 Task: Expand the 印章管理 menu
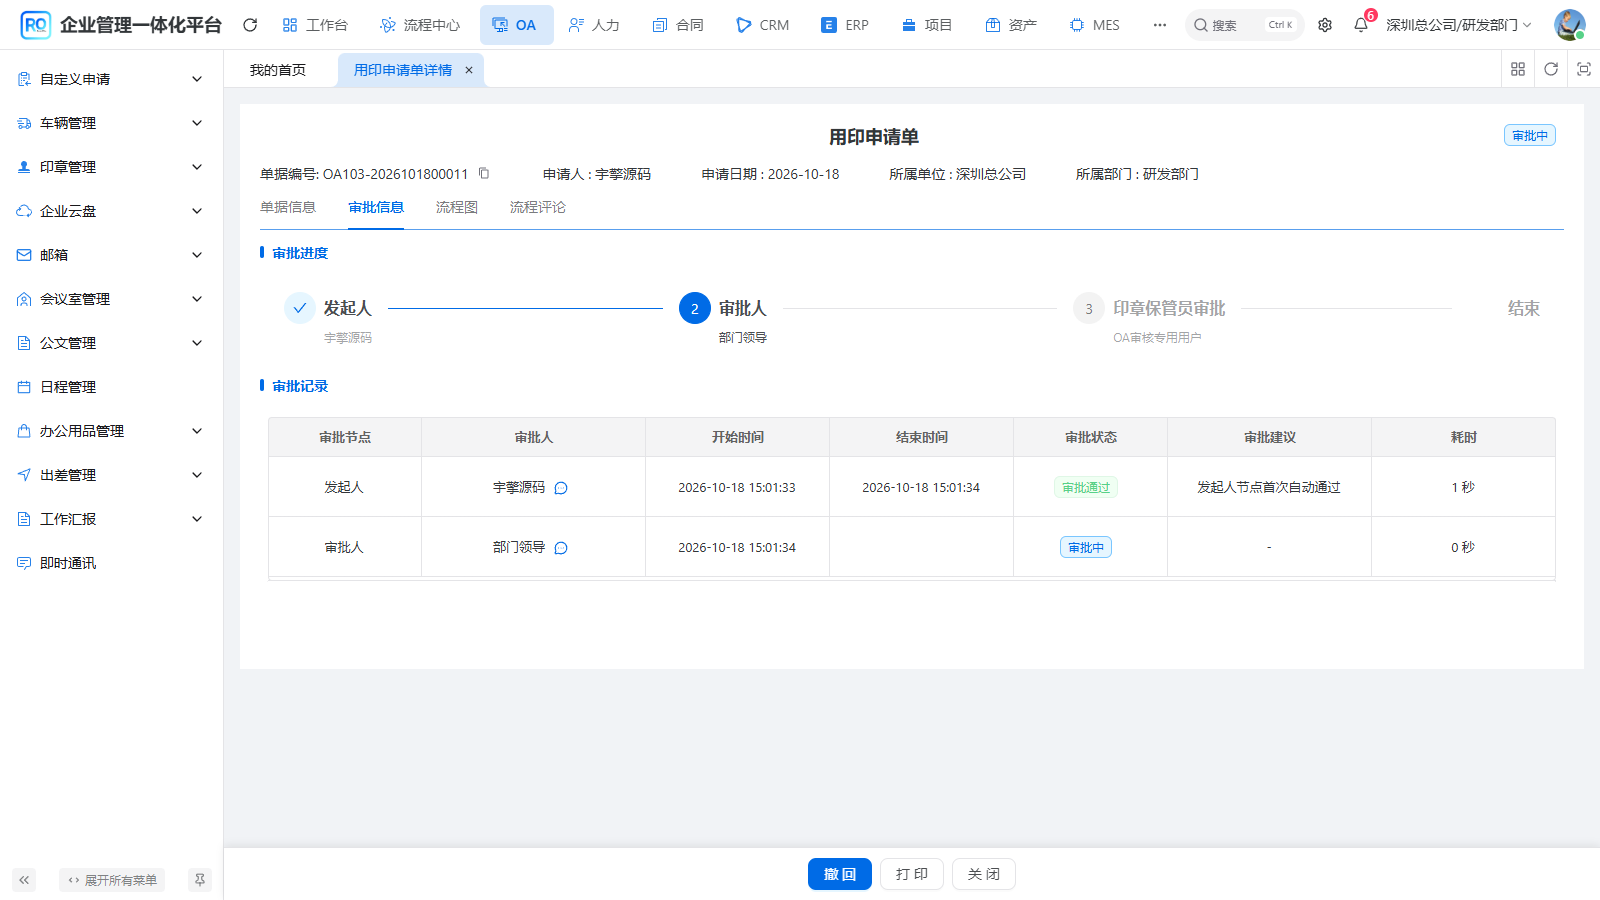[111, 167]
